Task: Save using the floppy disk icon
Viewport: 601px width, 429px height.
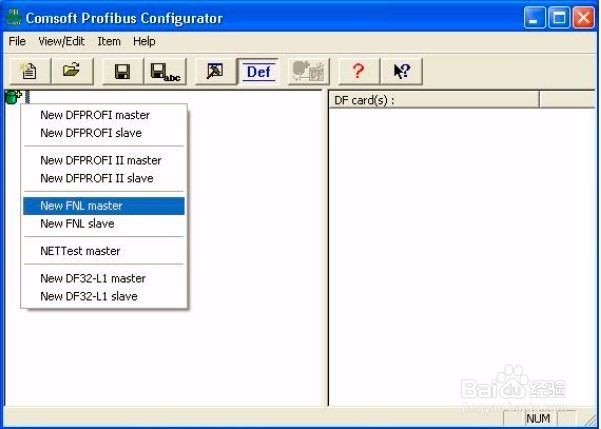Action: [x=123, y=71]
